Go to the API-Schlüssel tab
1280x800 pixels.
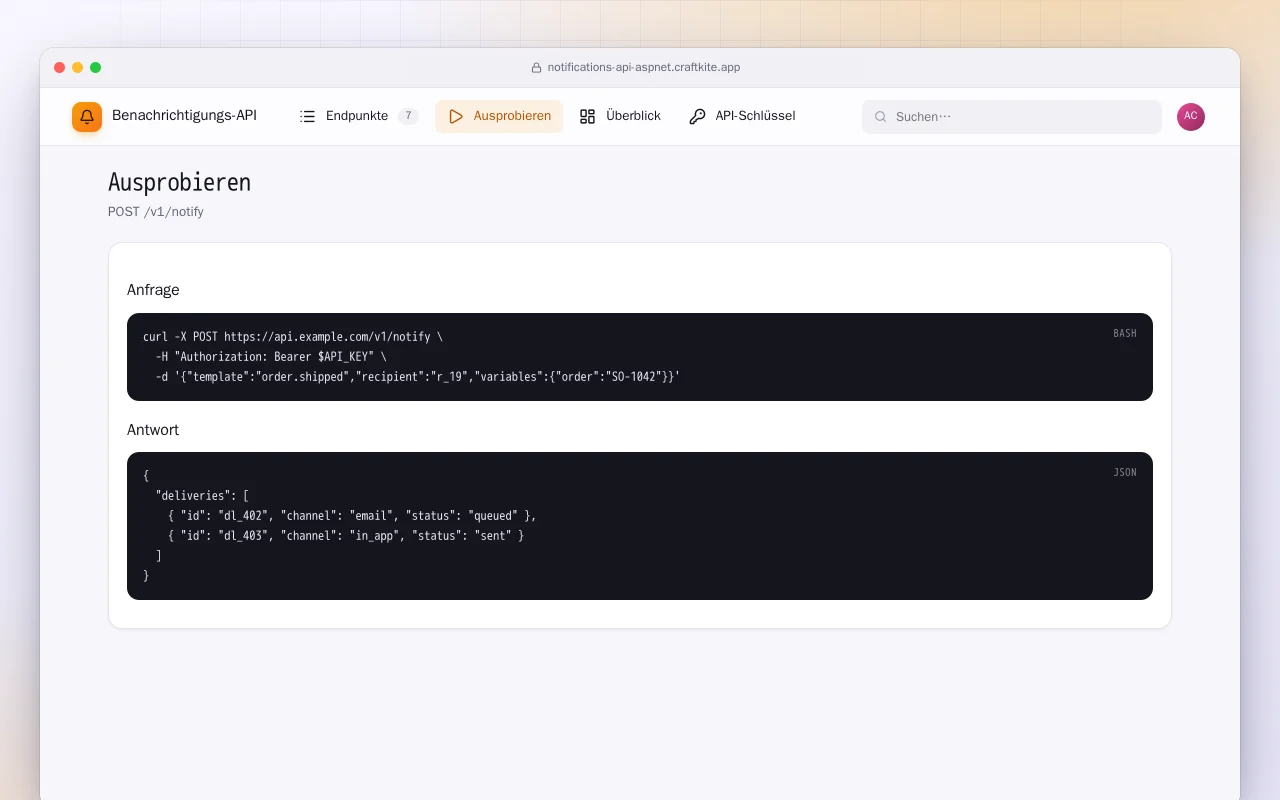[742, 116]
